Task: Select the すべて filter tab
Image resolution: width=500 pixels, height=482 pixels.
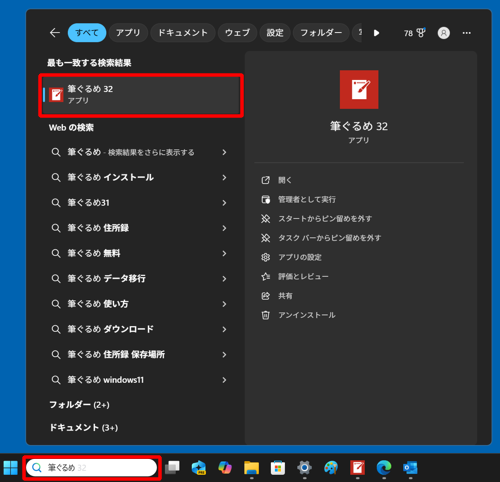Action: point(87,33)
